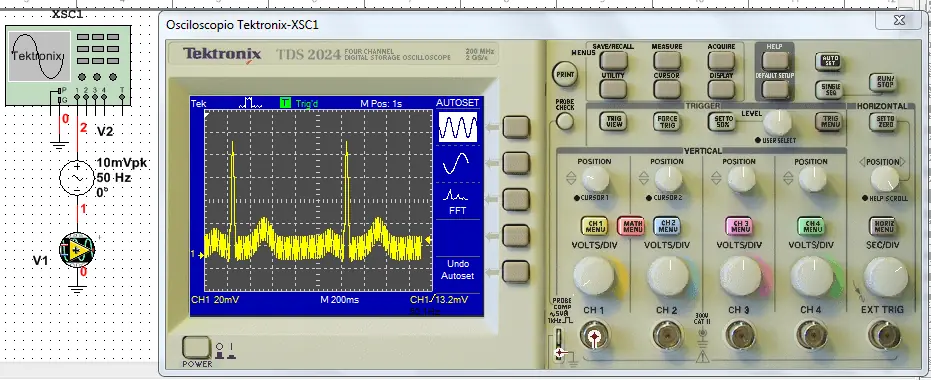
Task: Click the CH2 VOLTS/DIV knob
Action: coord(667,277)
